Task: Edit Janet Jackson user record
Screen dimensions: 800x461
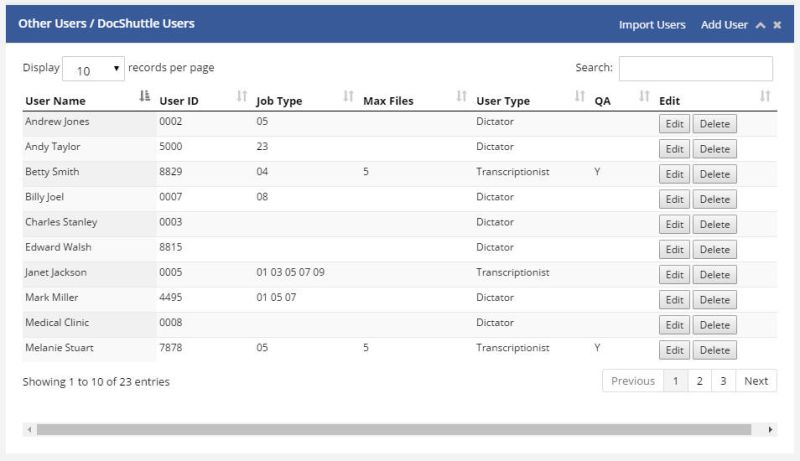Action: 674,274
